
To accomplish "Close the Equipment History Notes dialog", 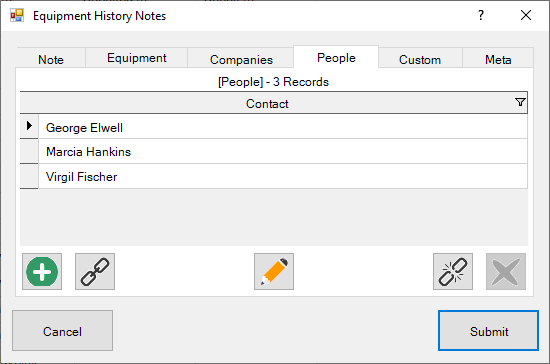I will pyautogui.click(x=526, y=15).
